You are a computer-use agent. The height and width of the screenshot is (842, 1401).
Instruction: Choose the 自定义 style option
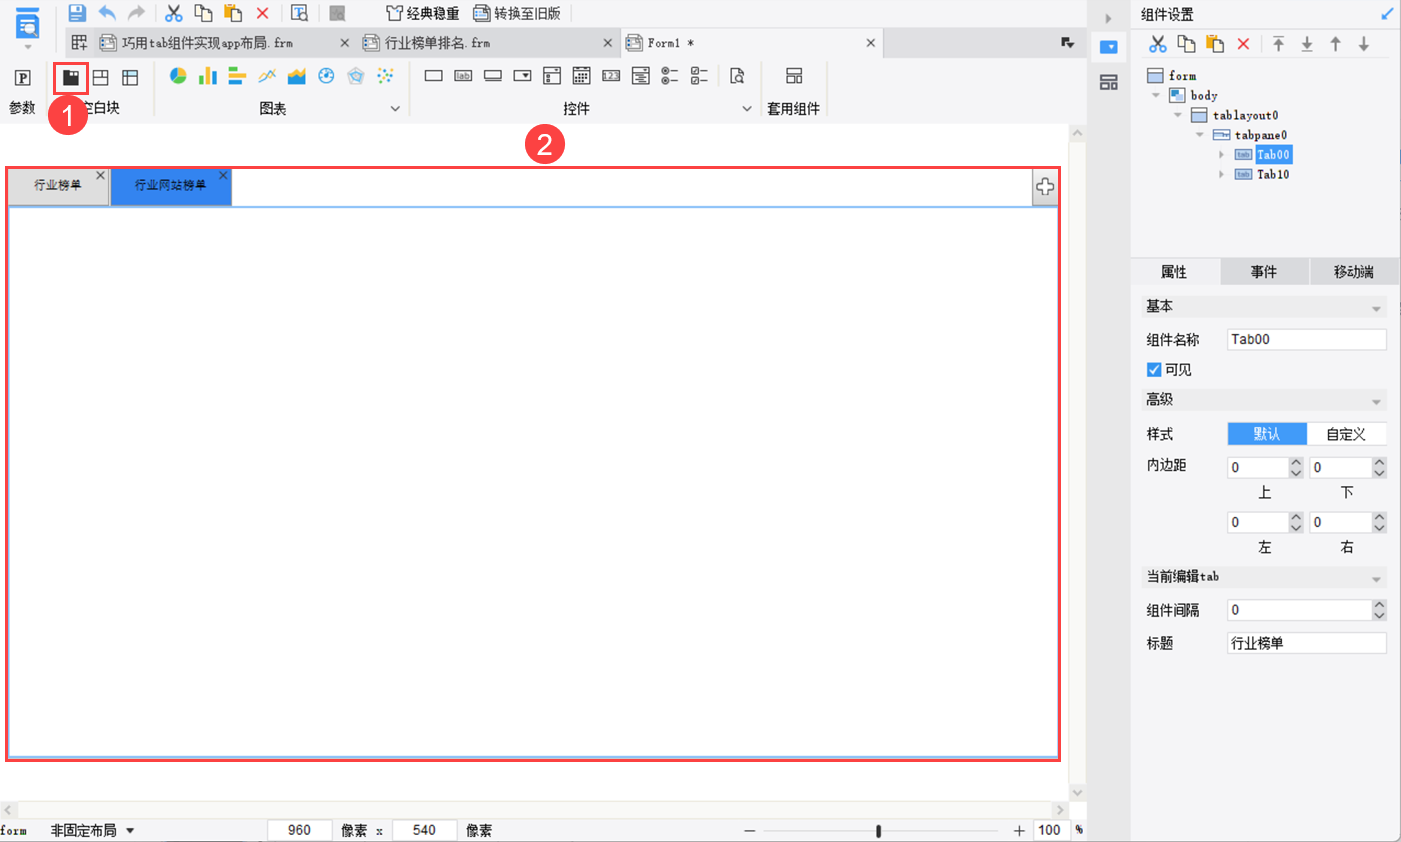[1346, 434]
